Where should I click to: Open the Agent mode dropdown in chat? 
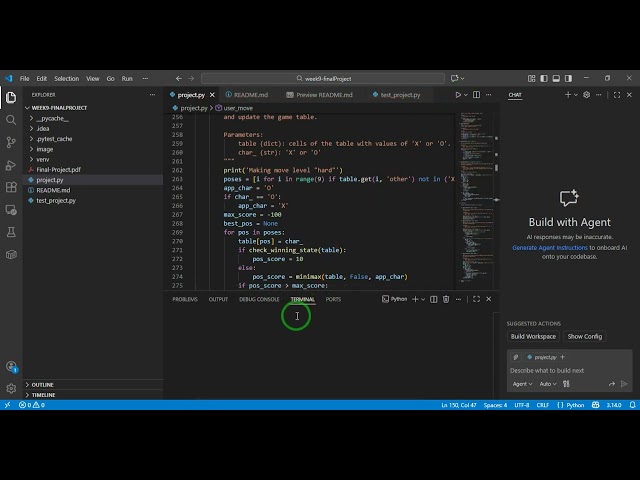coord(522,384)
